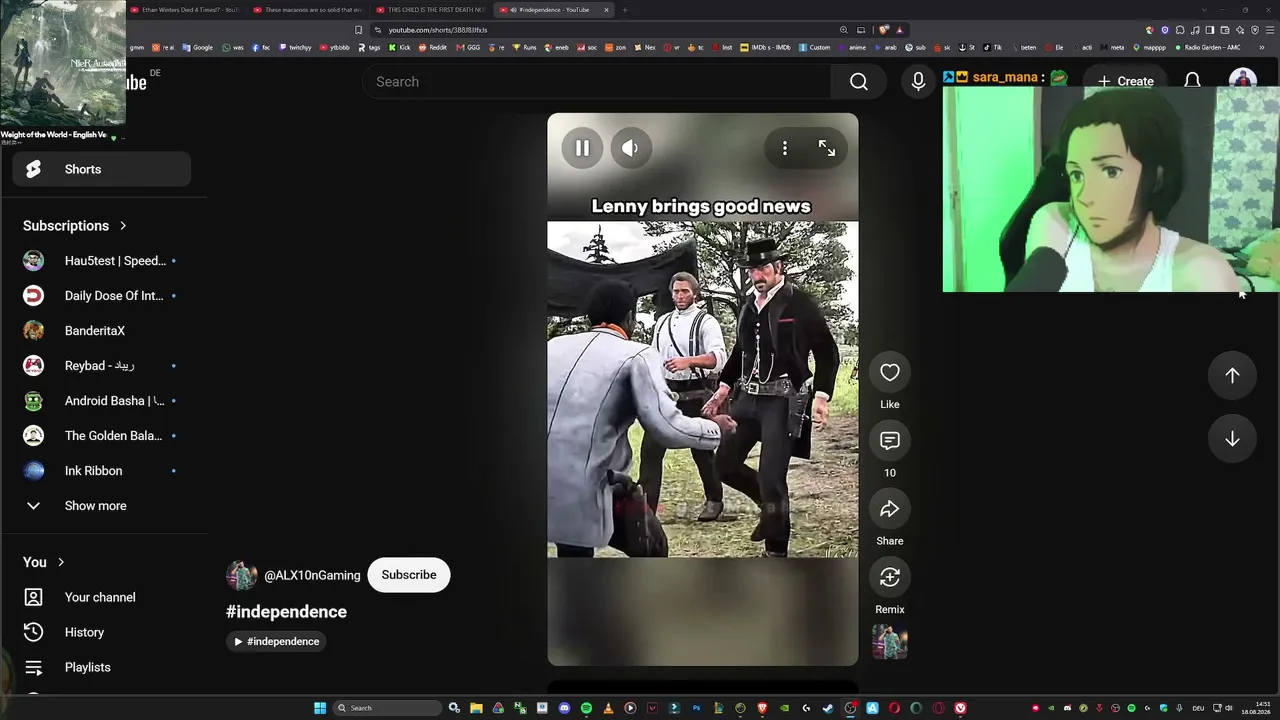Click the Windows taskbar search box

pyautogui.click(x=387, y=708)
